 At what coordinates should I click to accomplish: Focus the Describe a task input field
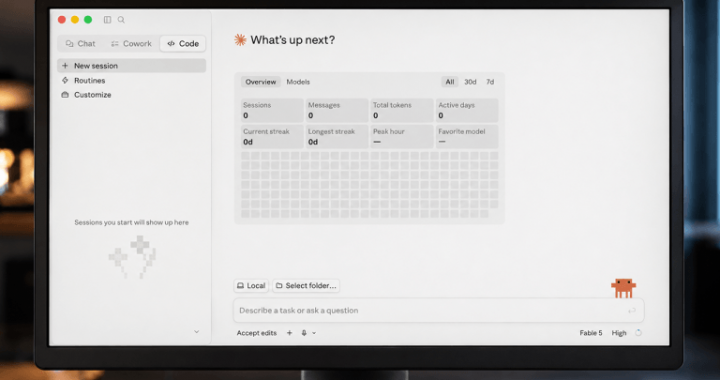[x=439, y=310]
